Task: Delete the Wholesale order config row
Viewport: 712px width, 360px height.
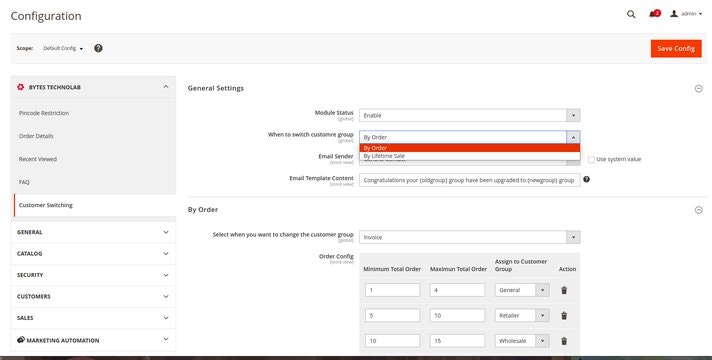Action: pyautogui.click(x=564, y=341)
